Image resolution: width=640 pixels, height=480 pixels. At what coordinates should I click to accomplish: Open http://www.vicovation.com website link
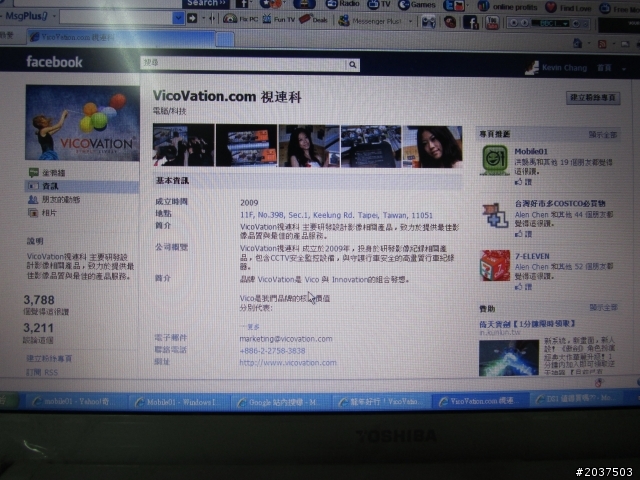(288, 362)
